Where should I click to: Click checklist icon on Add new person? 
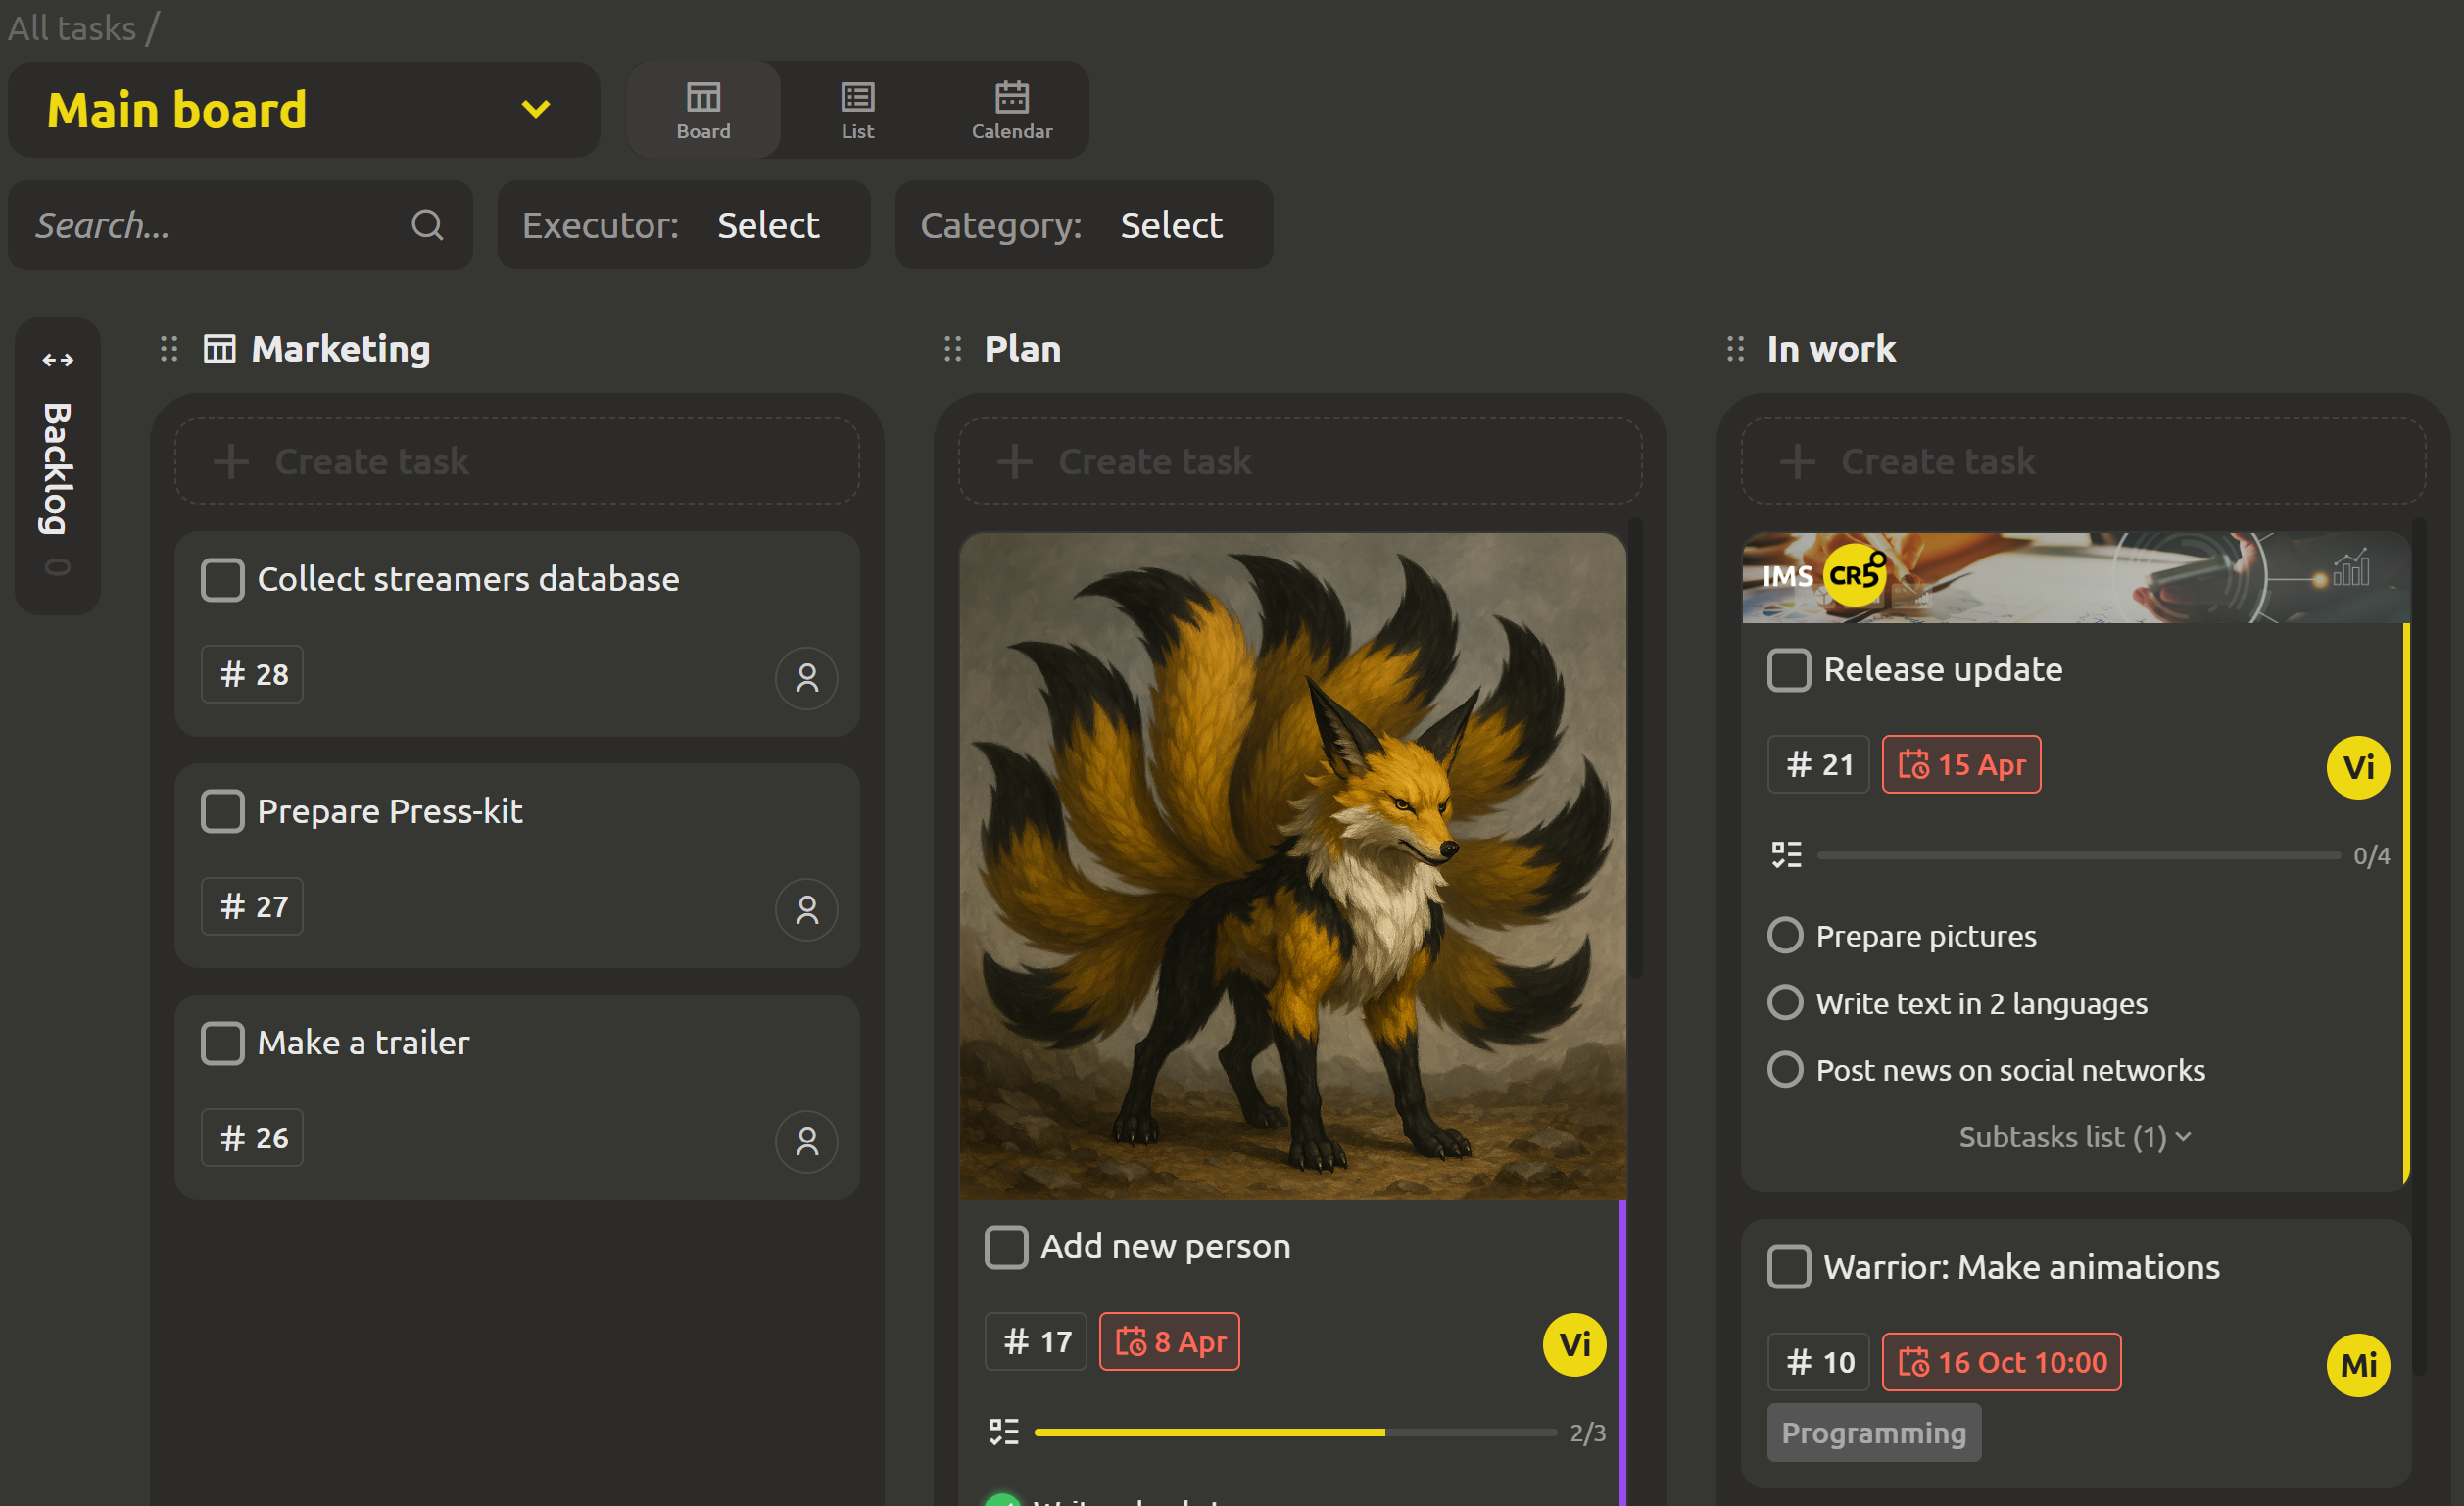coord(1004,1432)
